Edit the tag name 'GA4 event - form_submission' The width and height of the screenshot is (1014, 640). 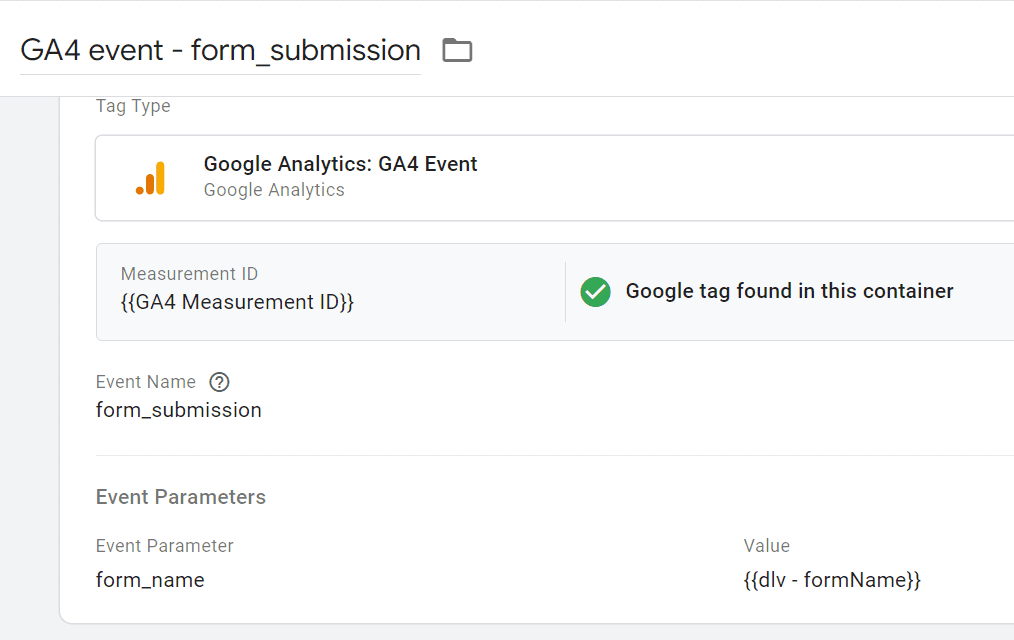(x=220, y=50)
